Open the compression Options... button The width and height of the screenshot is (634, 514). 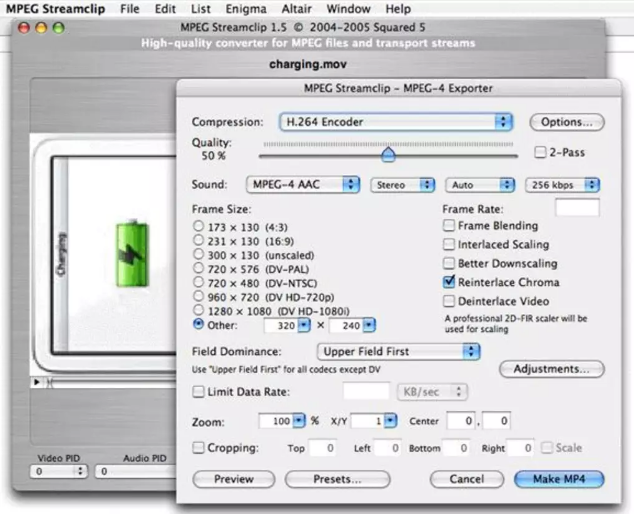click(x=566, y=122)
